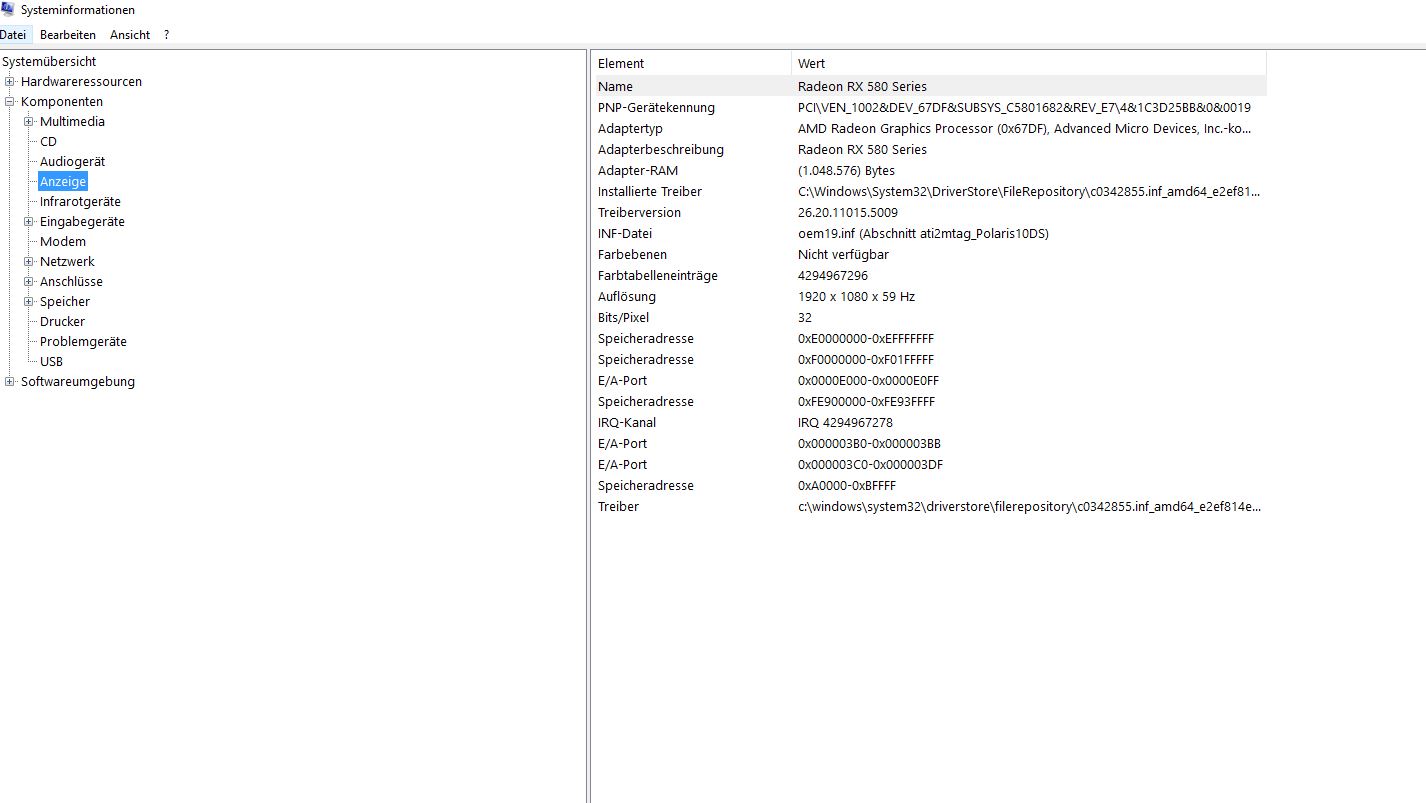Select the Farbebenen row
This screenshot has width=1426, height=803.
tap(930, 254)
